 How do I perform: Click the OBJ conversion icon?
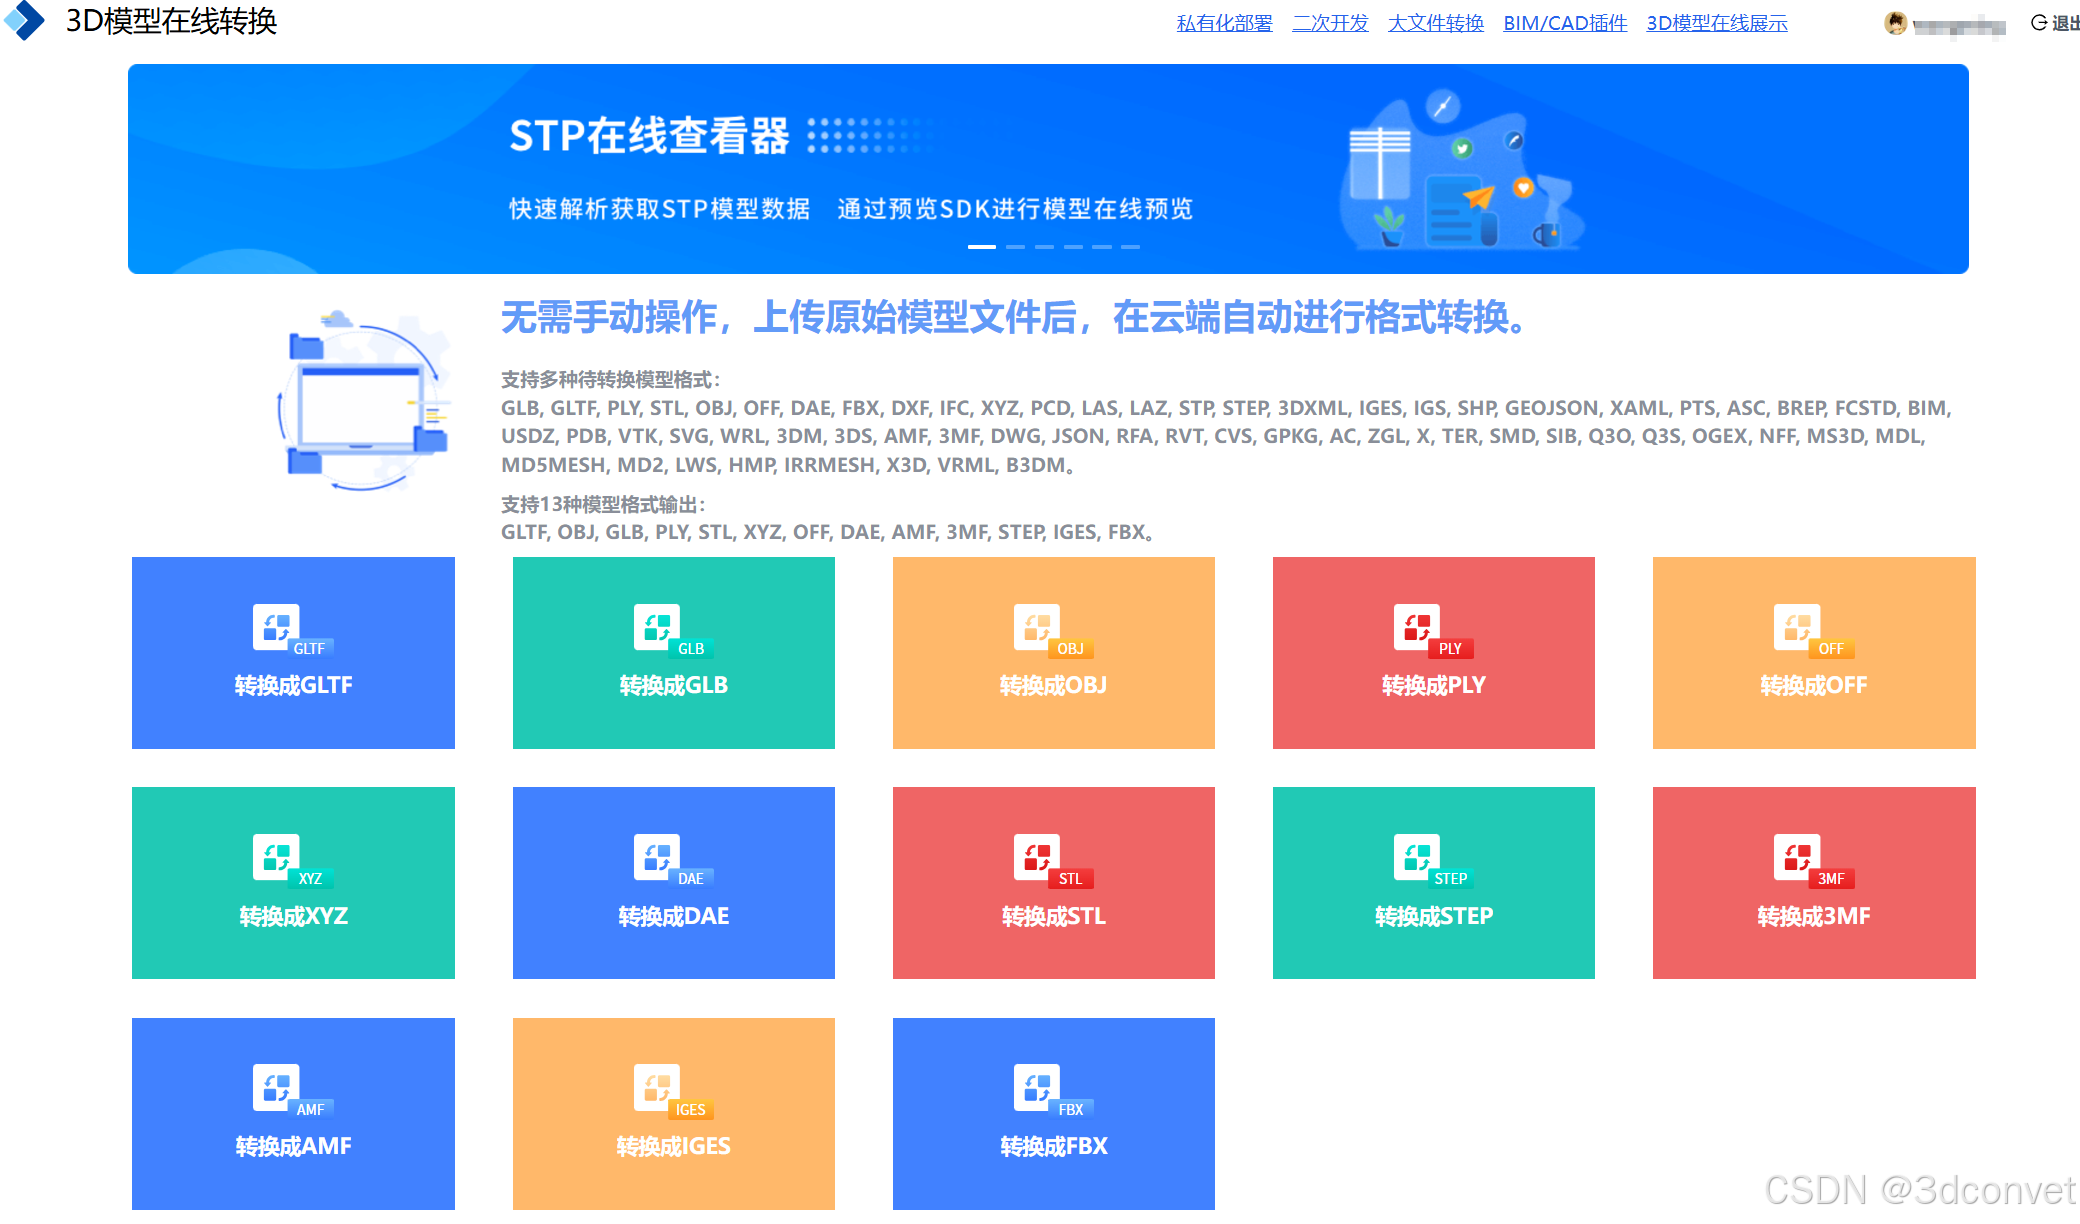point(1037,628)
